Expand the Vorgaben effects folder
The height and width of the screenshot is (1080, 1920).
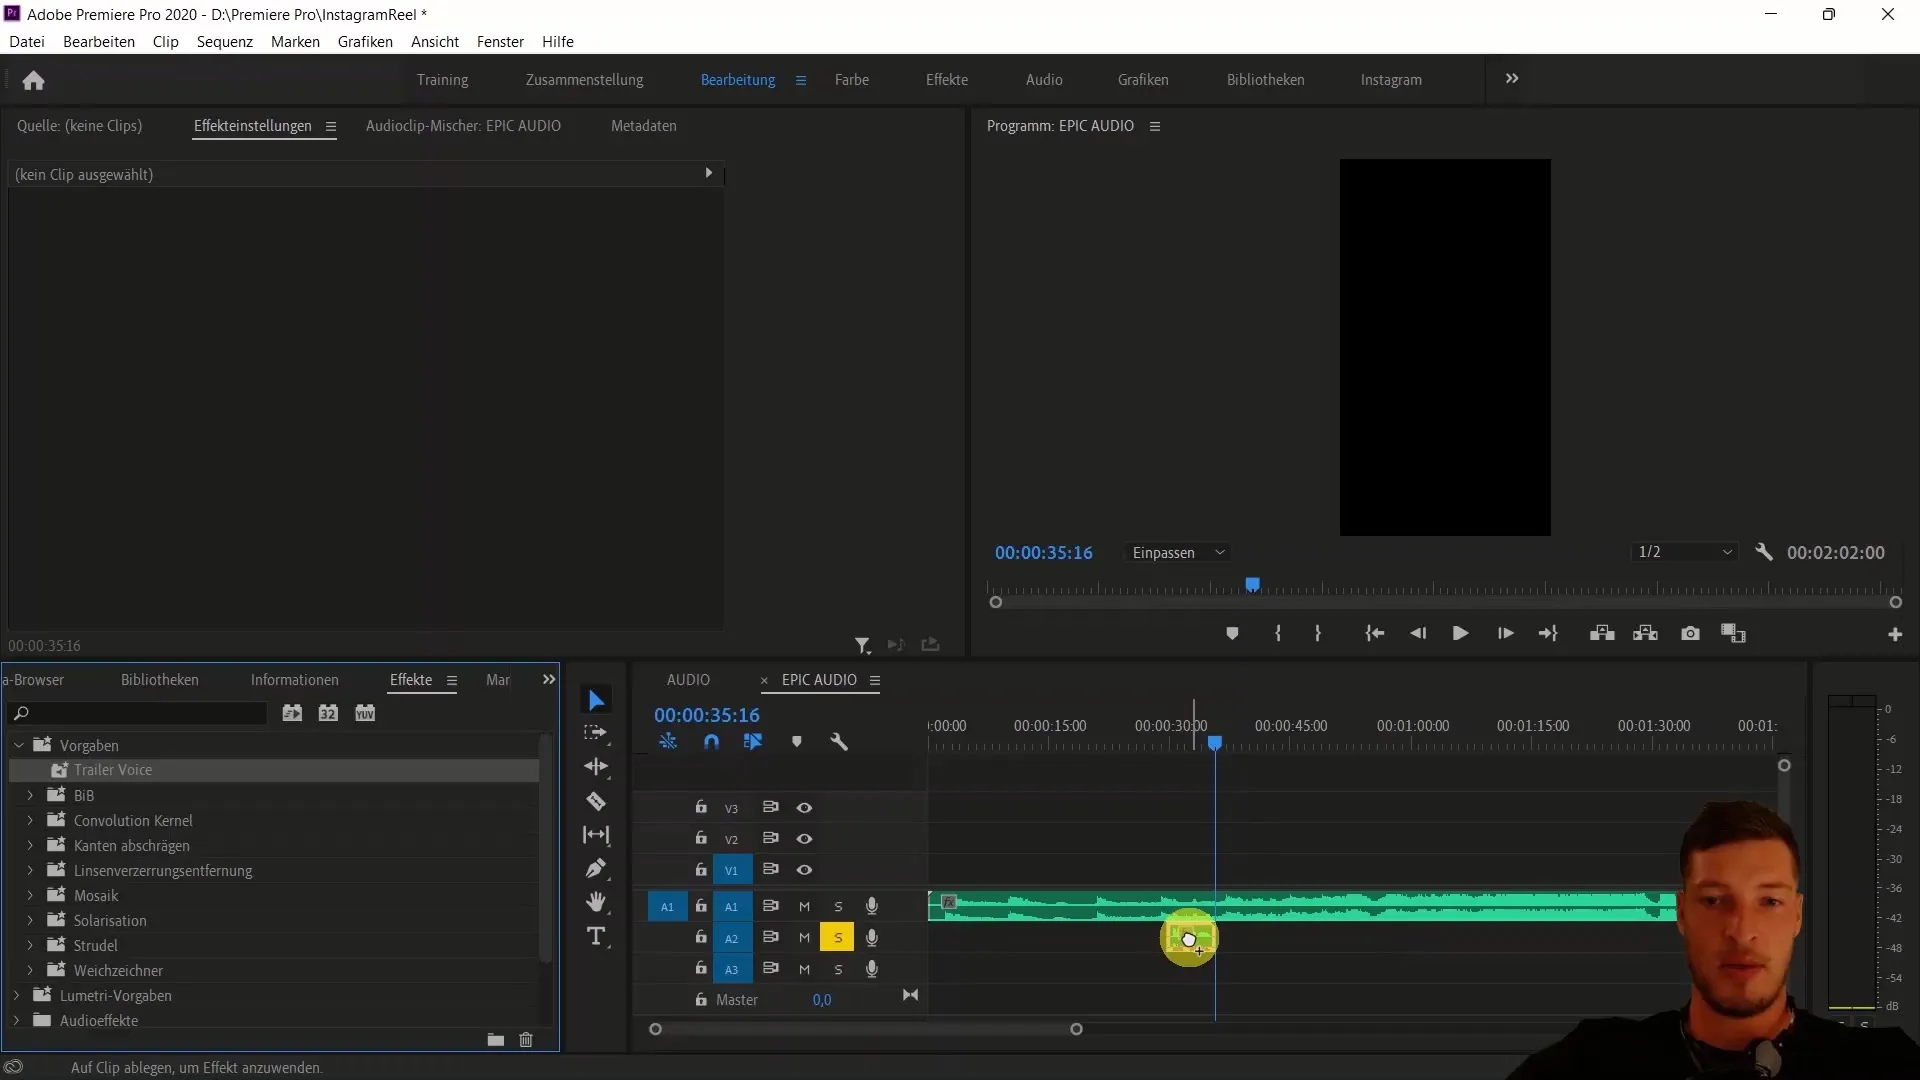pyautogui.click(x=17, y=745)
